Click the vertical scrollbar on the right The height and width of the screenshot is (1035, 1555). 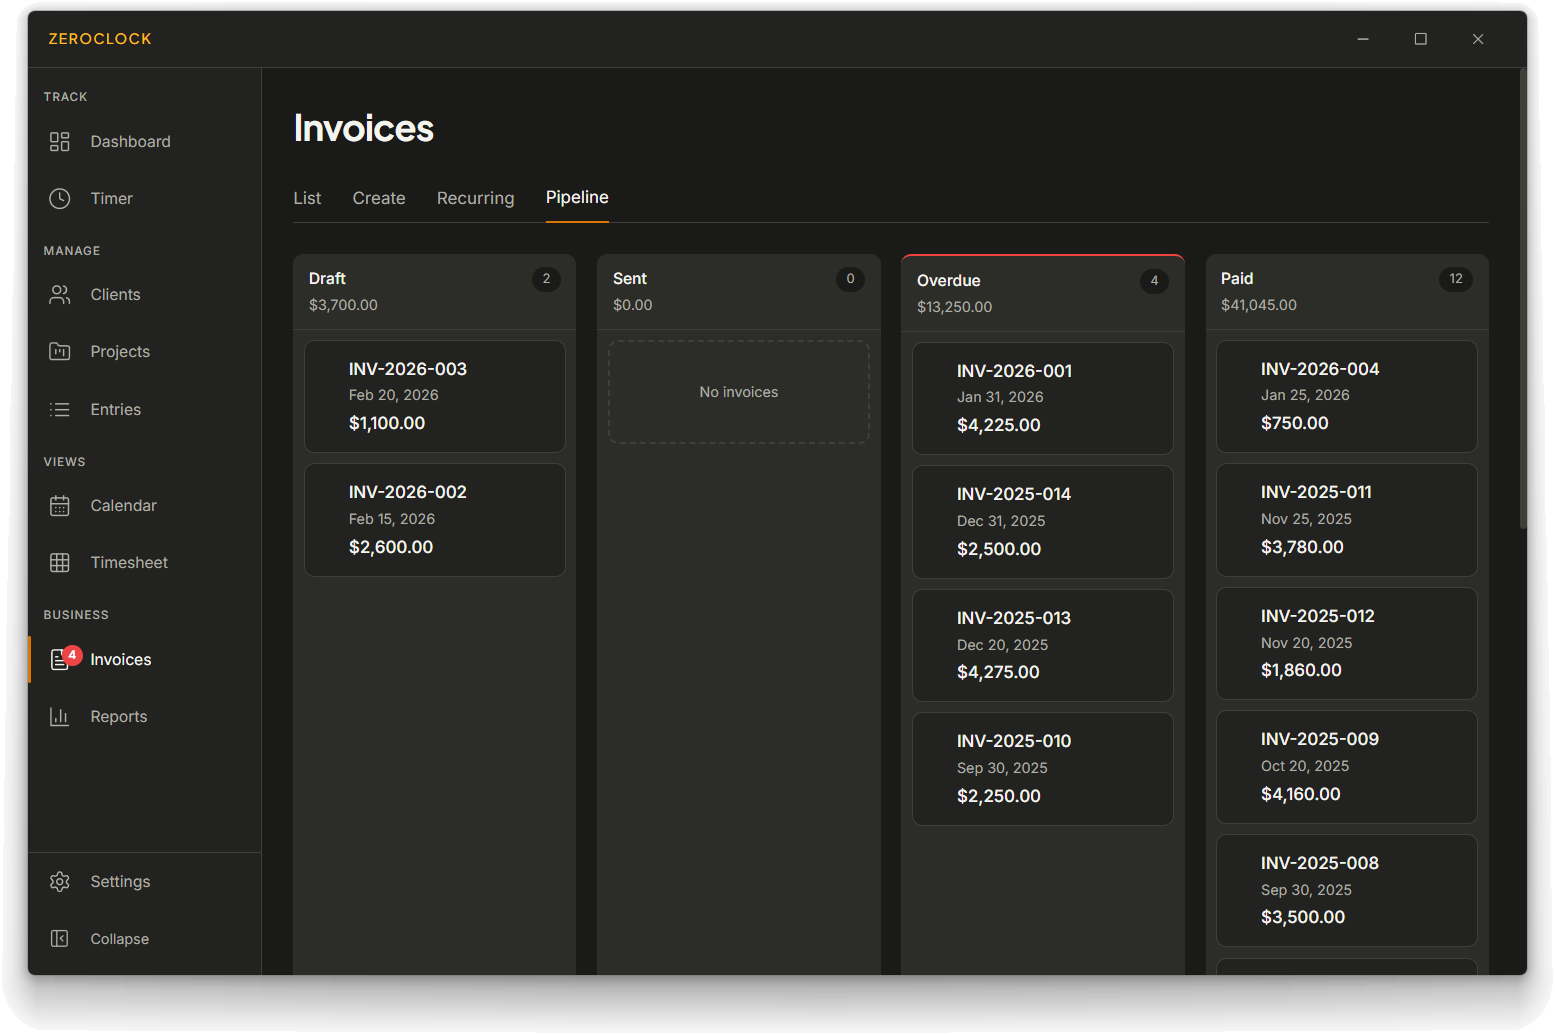[x=1522, y=300]
